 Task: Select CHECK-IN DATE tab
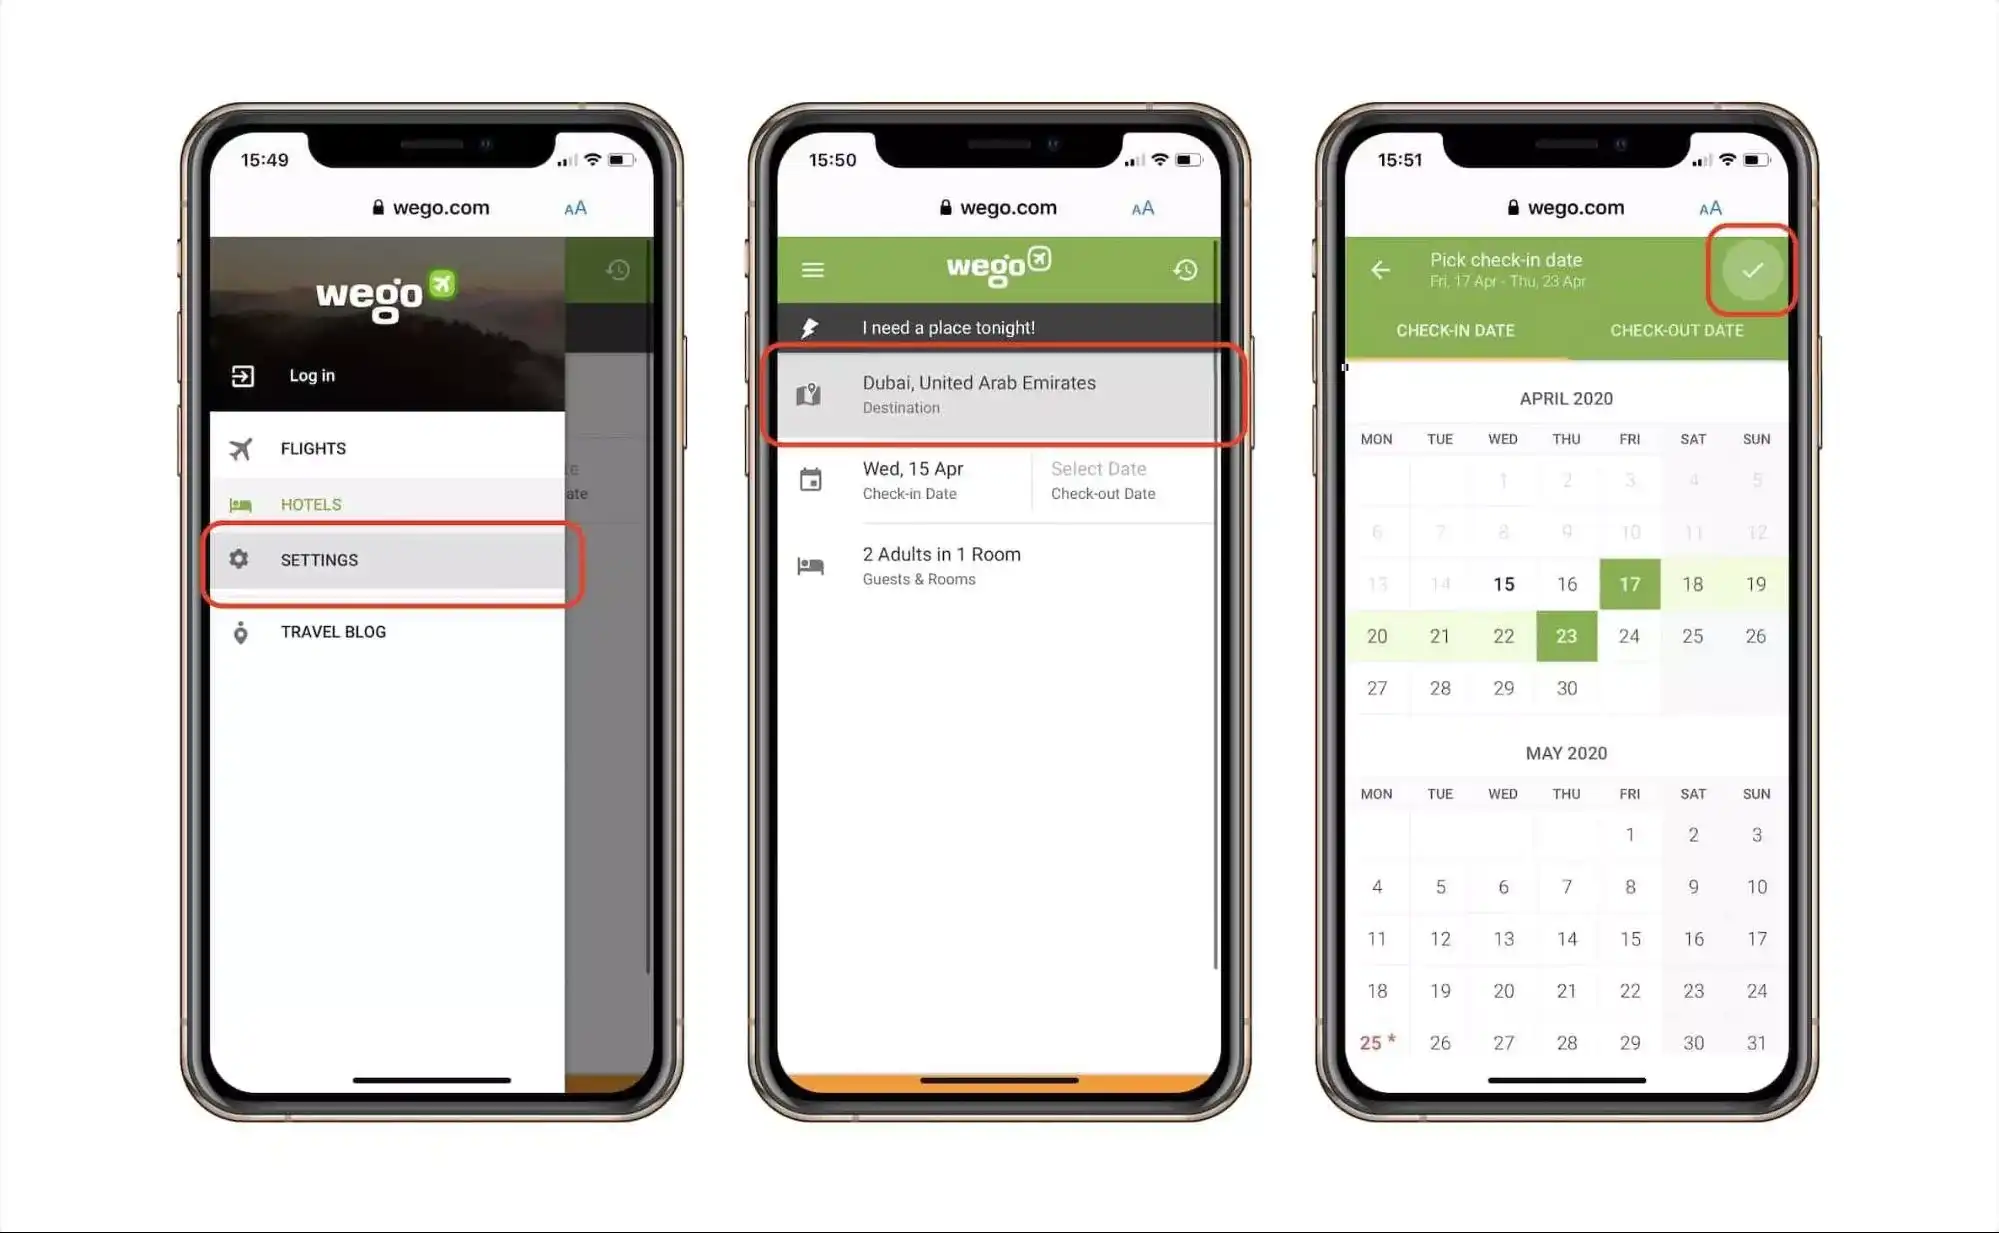point(1455,331)
